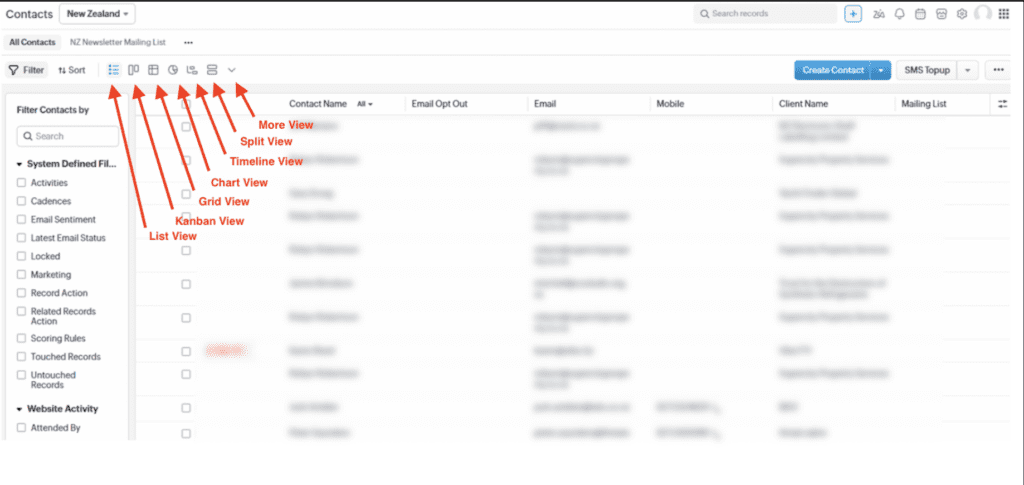
Task: Expand the More View chevron
Action: click(232, 70)
